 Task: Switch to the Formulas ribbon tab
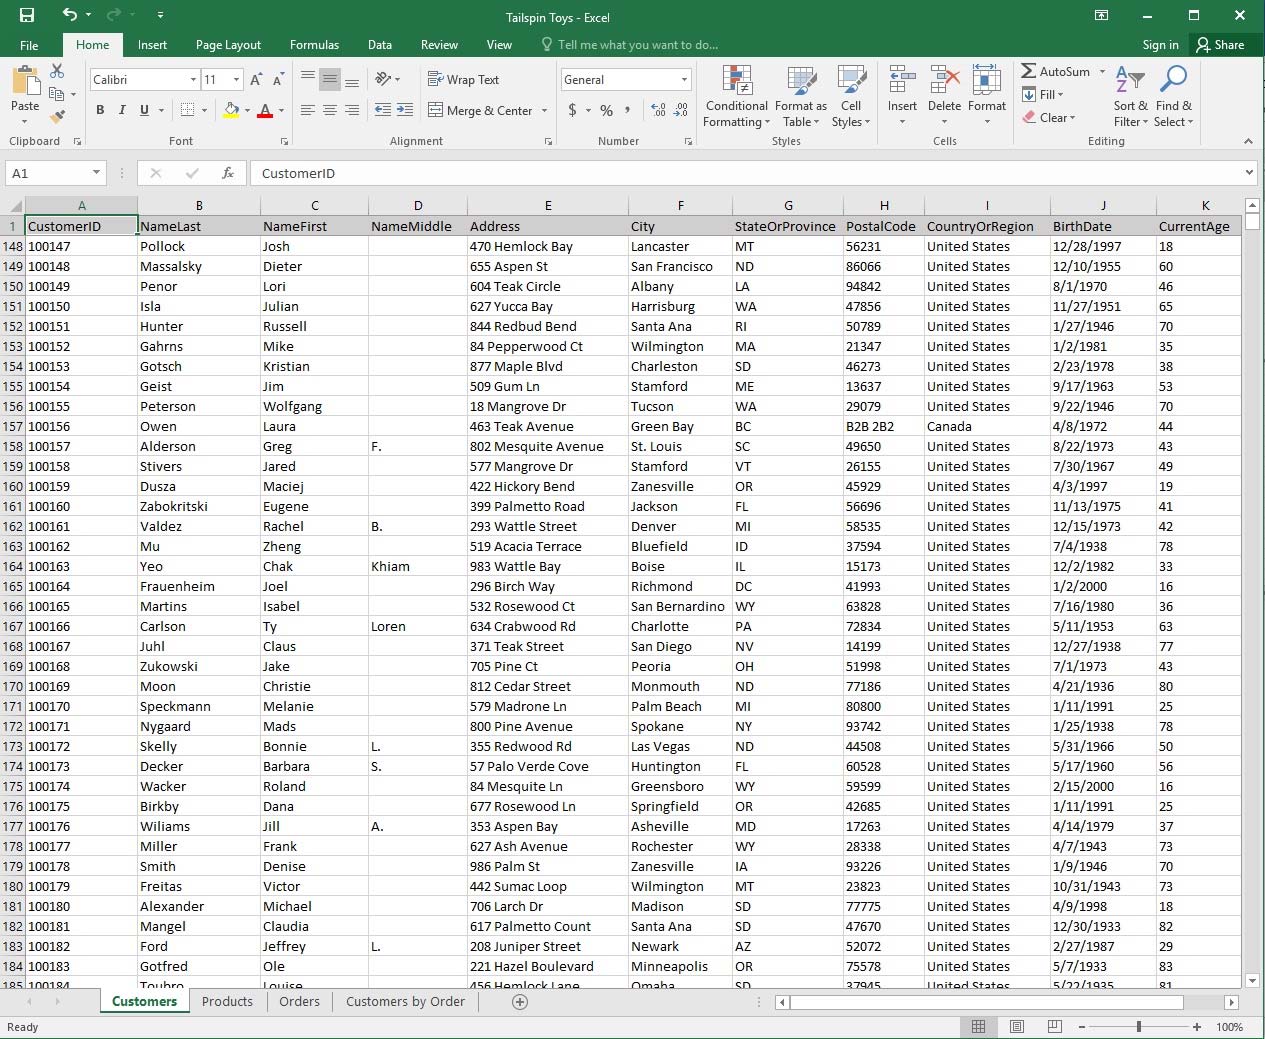click(314, 45)
